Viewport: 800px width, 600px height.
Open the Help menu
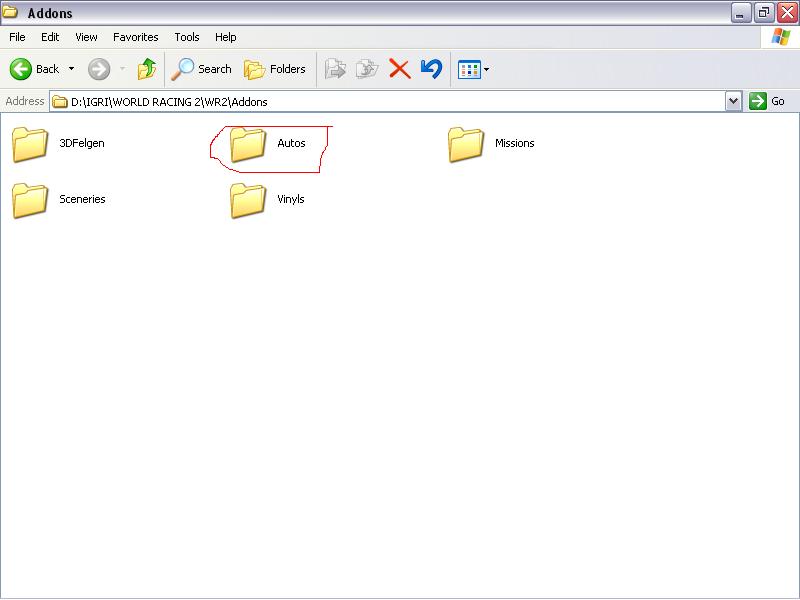coord(226,37)
